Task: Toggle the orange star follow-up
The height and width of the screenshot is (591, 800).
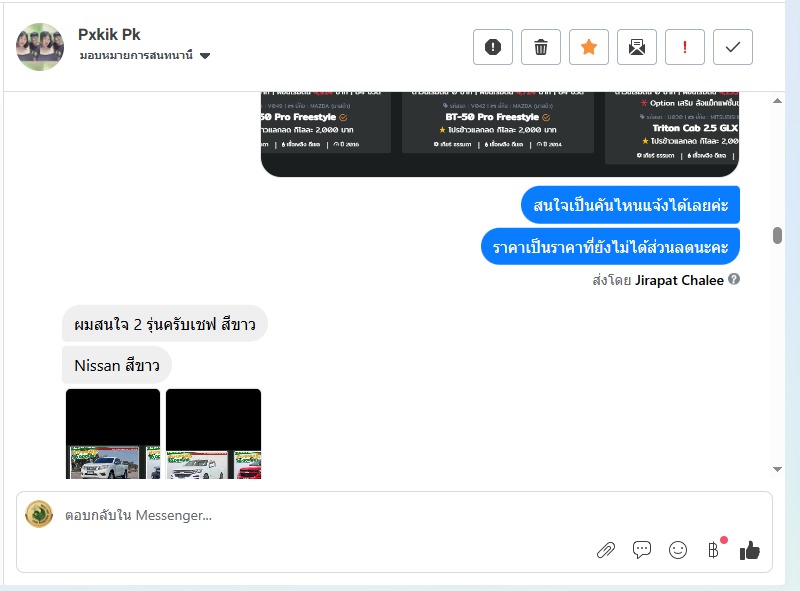Action: tap(588, 47)
